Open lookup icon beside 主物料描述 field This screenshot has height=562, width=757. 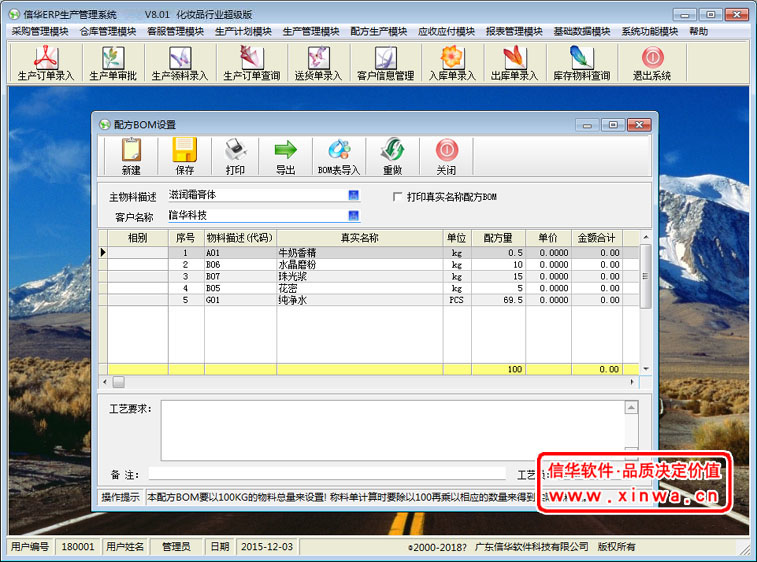pos(353,195)
